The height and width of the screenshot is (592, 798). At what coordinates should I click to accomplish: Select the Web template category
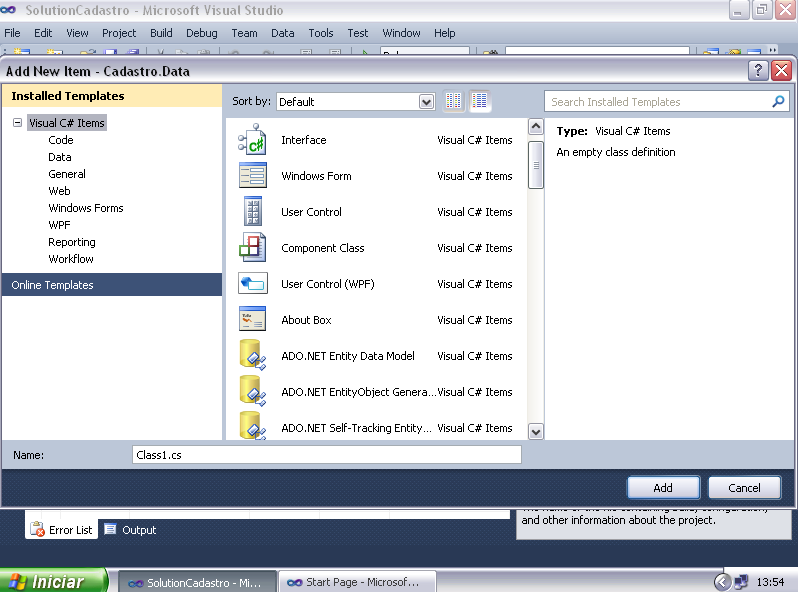pyautogui.click(x=59, y=191)
